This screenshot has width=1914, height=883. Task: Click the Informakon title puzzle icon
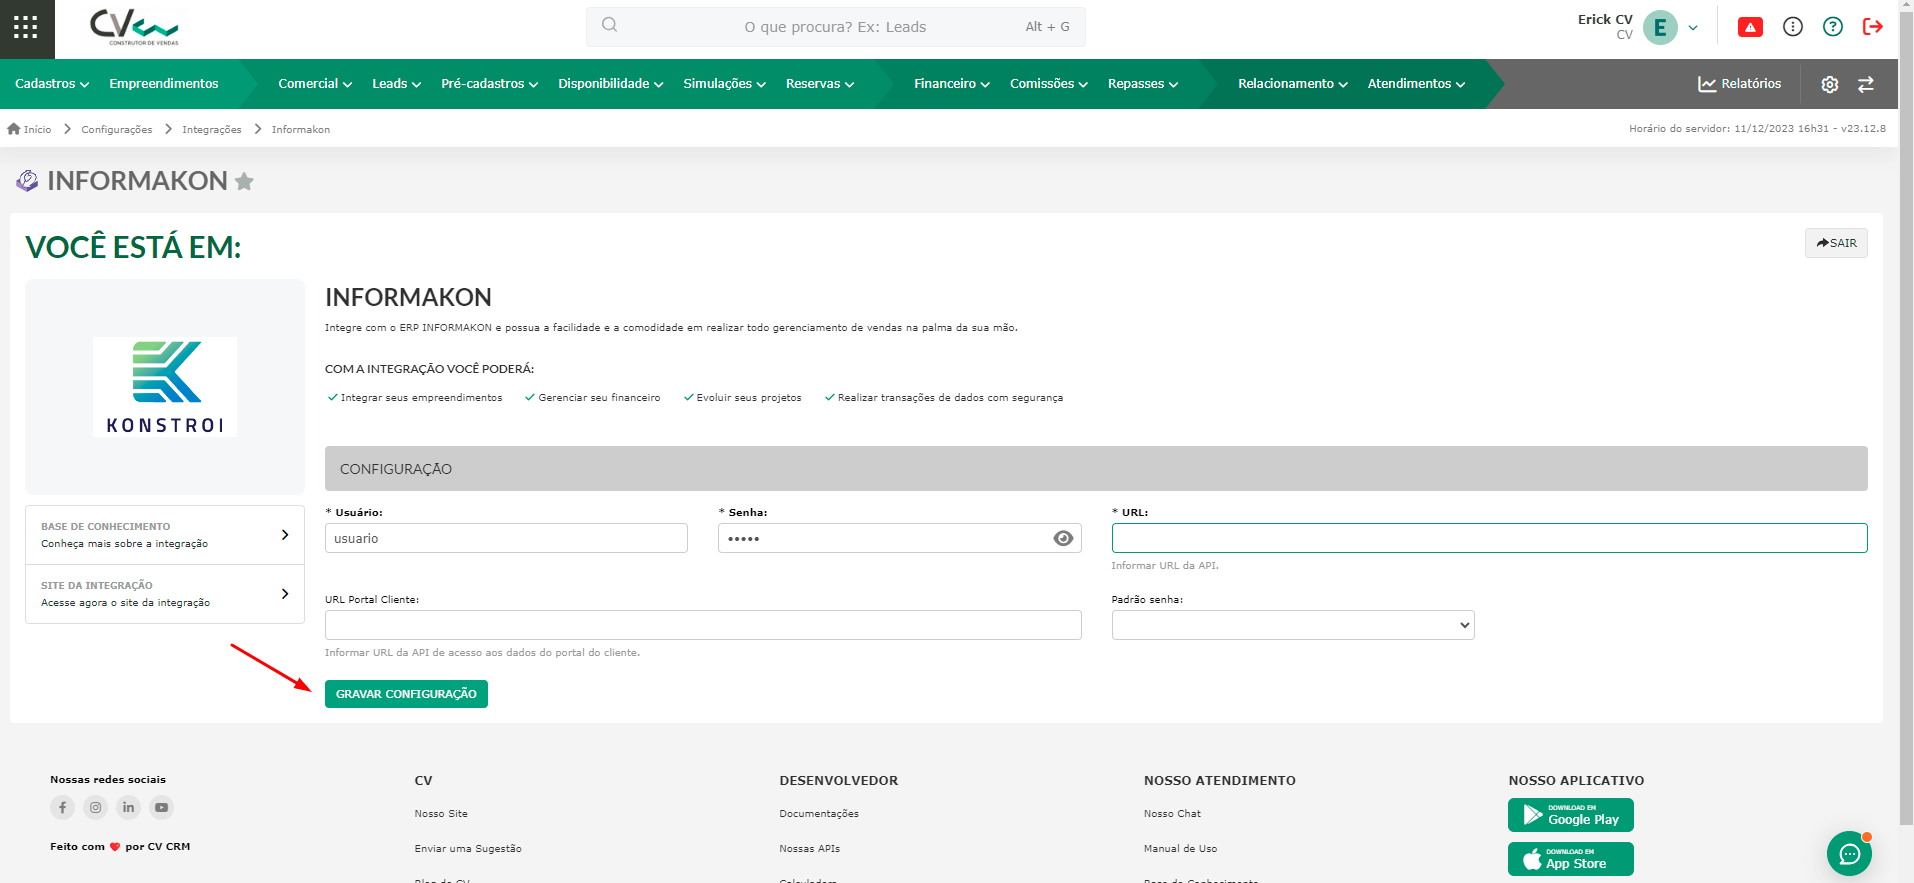click(x=27, y=181)
